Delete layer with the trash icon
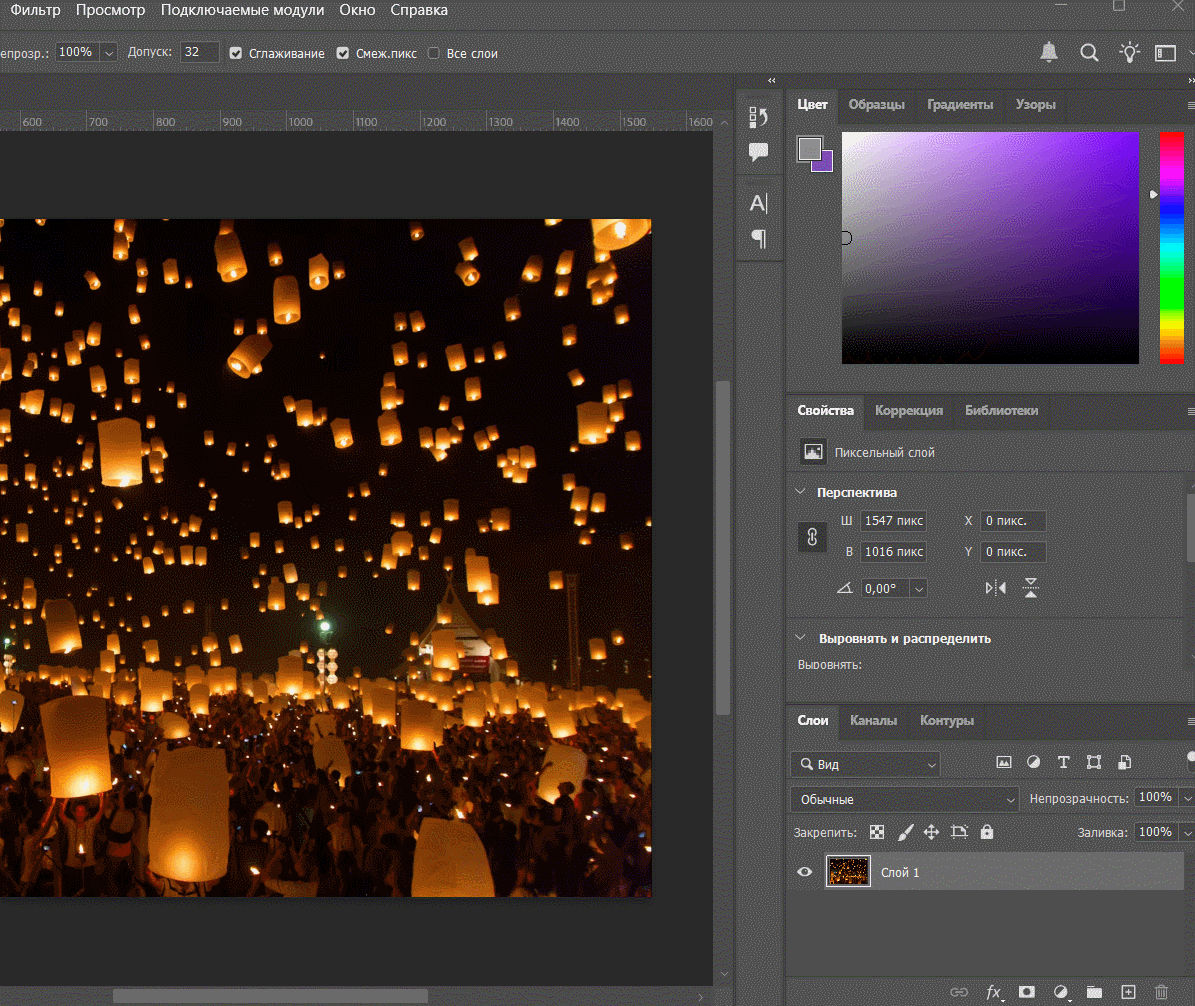Screen dimensions: 1195x1006 (1161, 992)
